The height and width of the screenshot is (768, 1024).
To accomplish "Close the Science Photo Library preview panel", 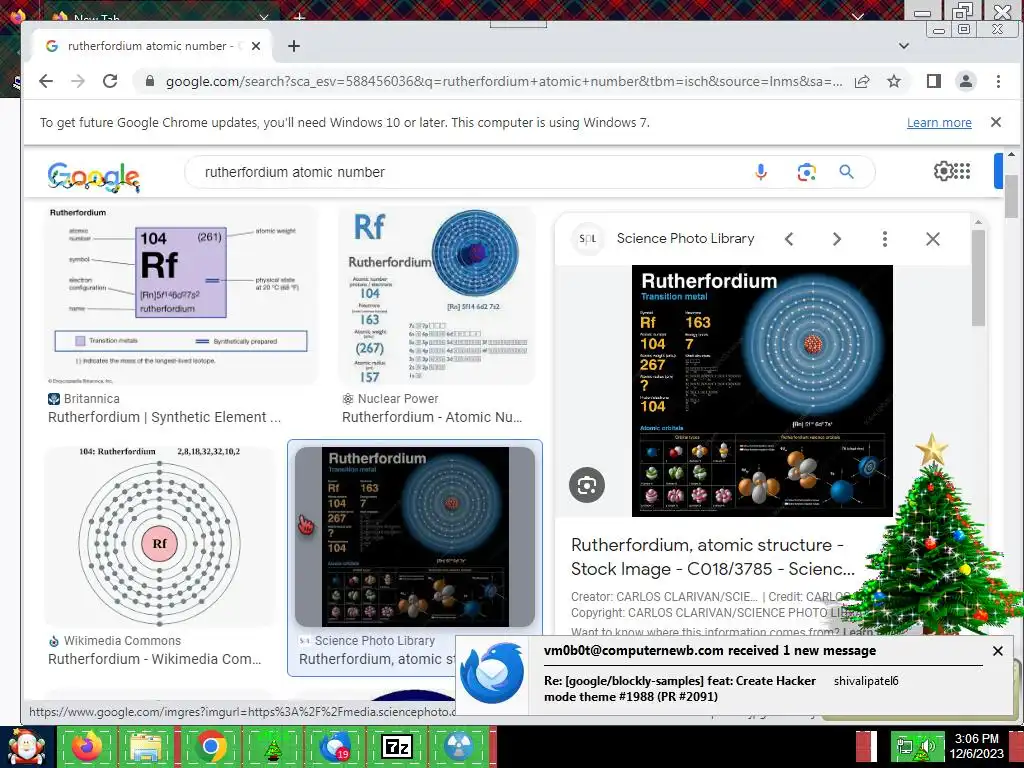I will (x=933, y=239).
